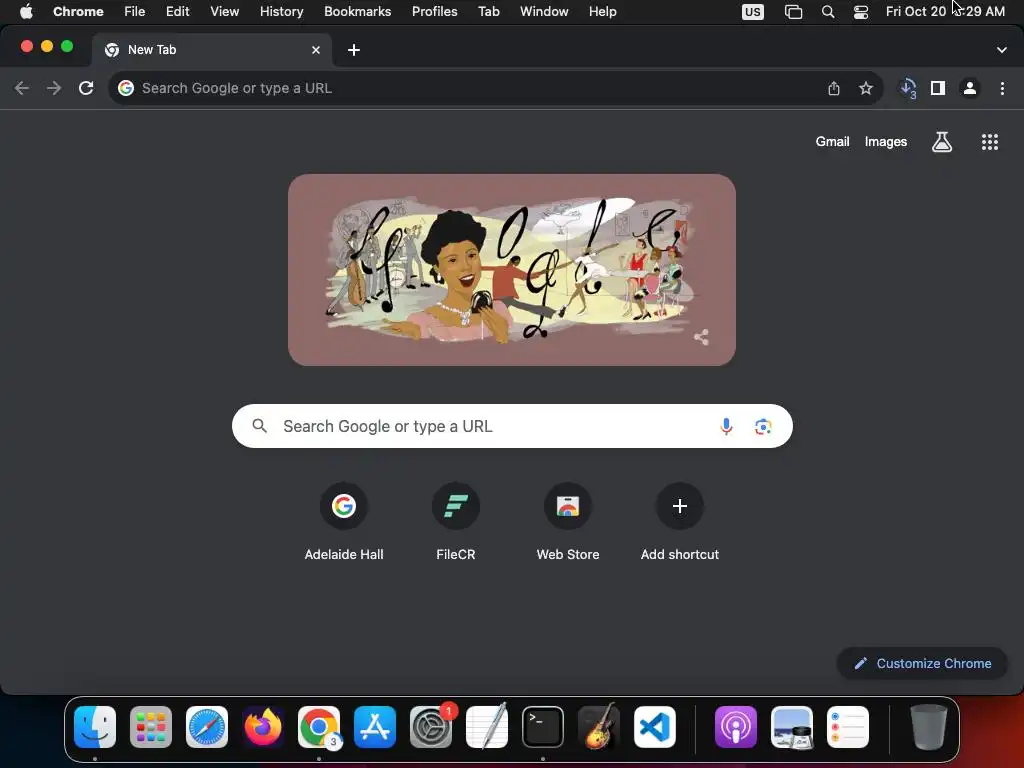Open the Bookmarks menu
This screenshot has height=768, width=1024.
[x=358, y=12]
